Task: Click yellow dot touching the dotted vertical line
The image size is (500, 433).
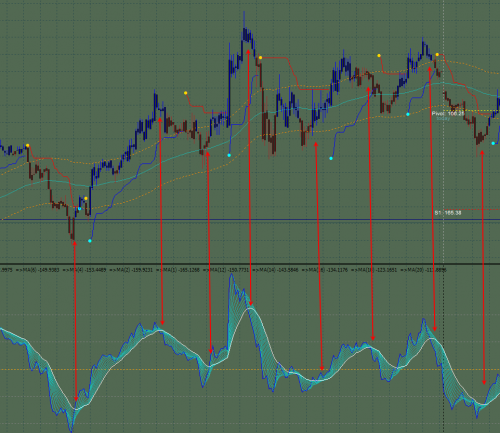Action: click(x=437, y=55)
